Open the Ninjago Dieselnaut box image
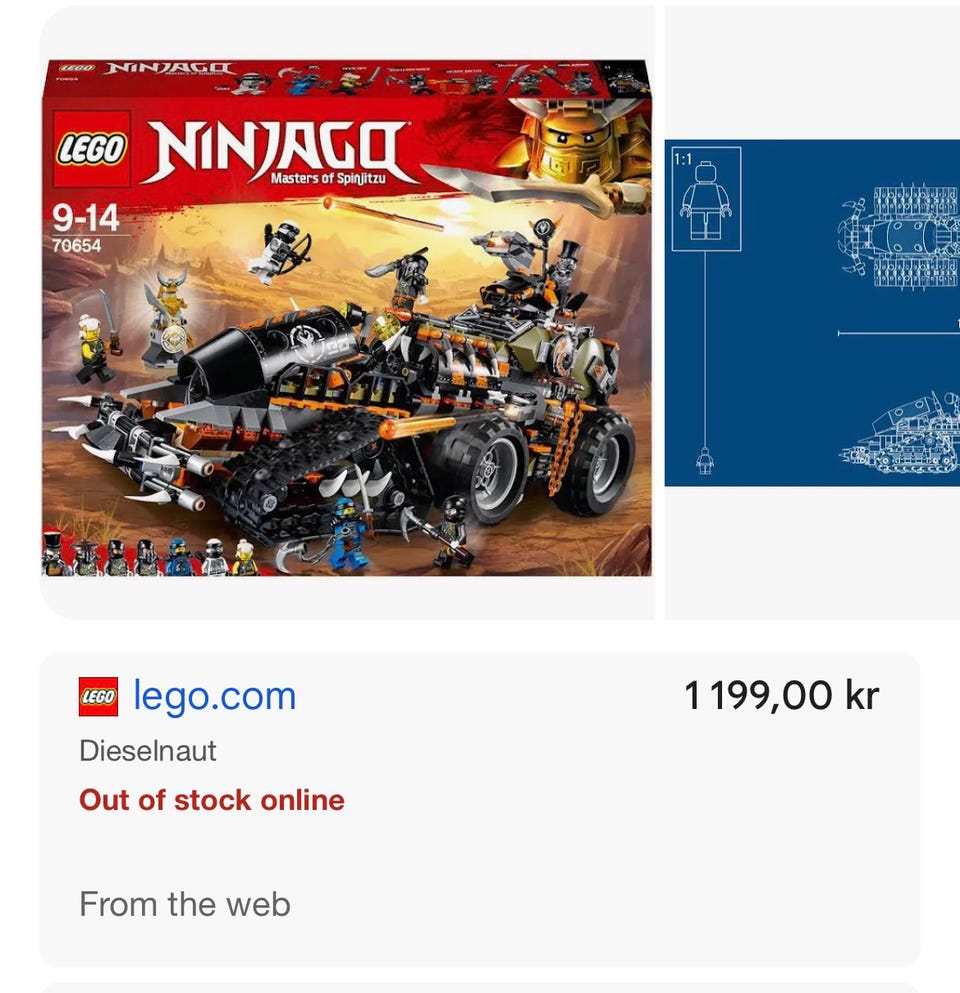Screen dimensions: 960x993 [x=346, y=317]
